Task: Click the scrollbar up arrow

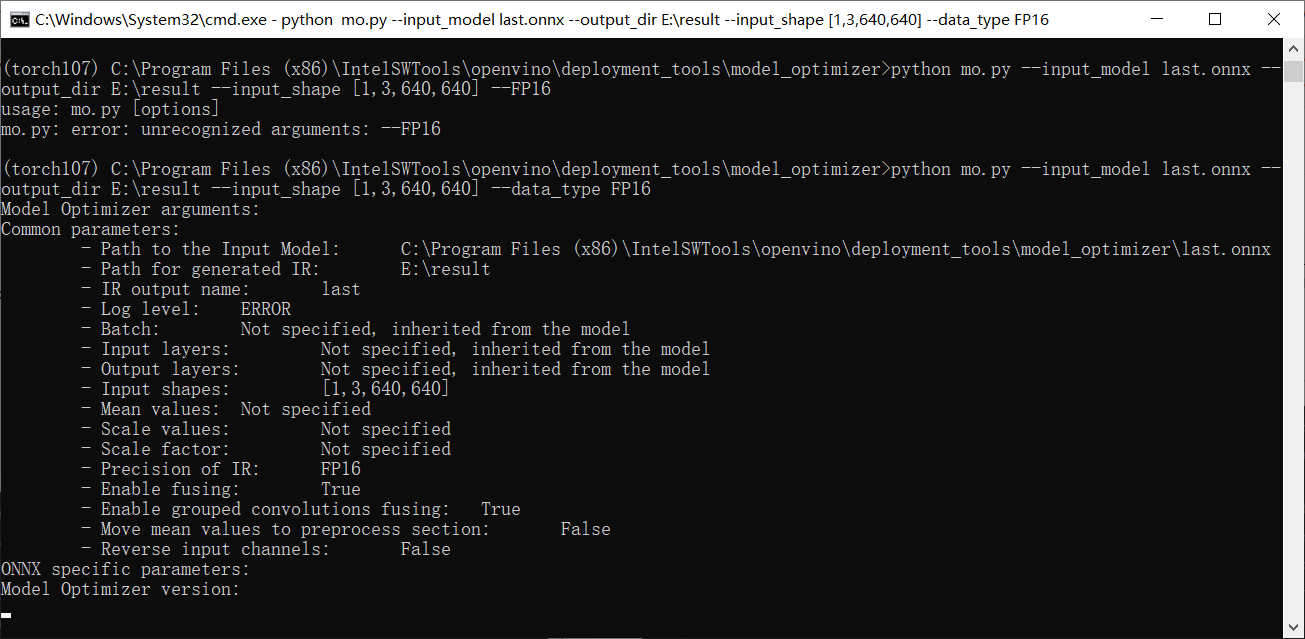Action: point(1293,49)
